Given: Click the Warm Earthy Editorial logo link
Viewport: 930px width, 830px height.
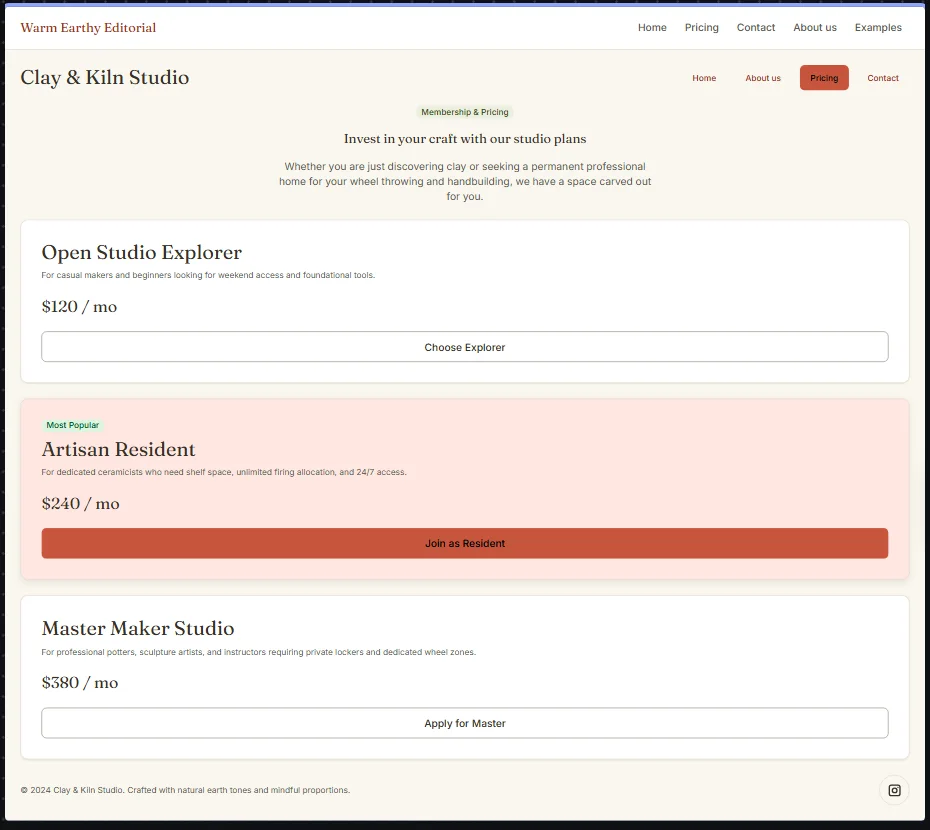Looking at the screenshot, I should tap(88, 28).
